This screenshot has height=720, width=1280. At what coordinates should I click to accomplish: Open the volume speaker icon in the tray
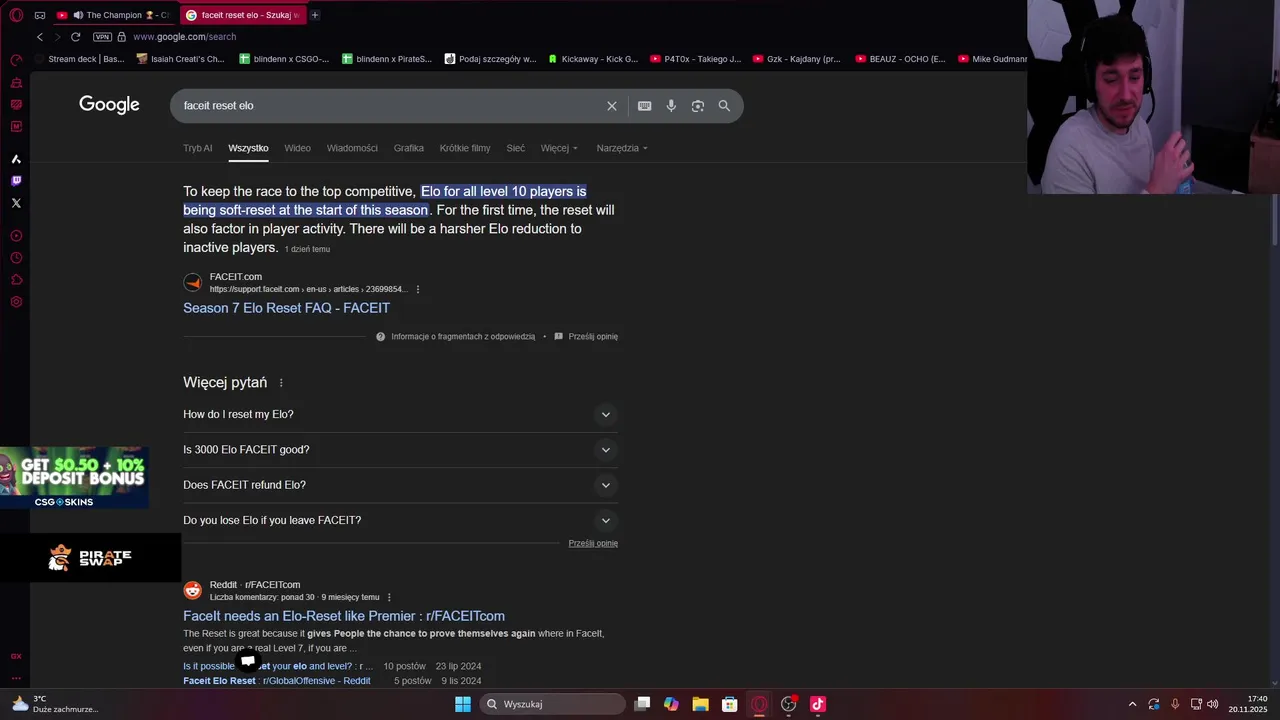tap(1213, 704)
